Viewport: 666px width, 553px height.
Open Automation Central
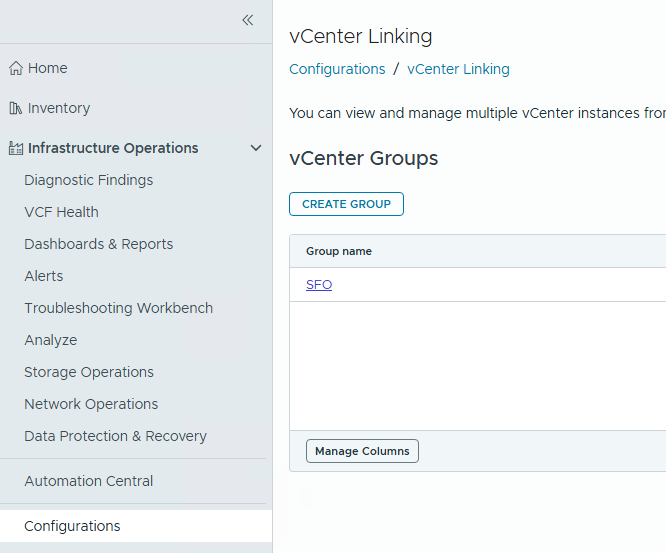[88, 481]
